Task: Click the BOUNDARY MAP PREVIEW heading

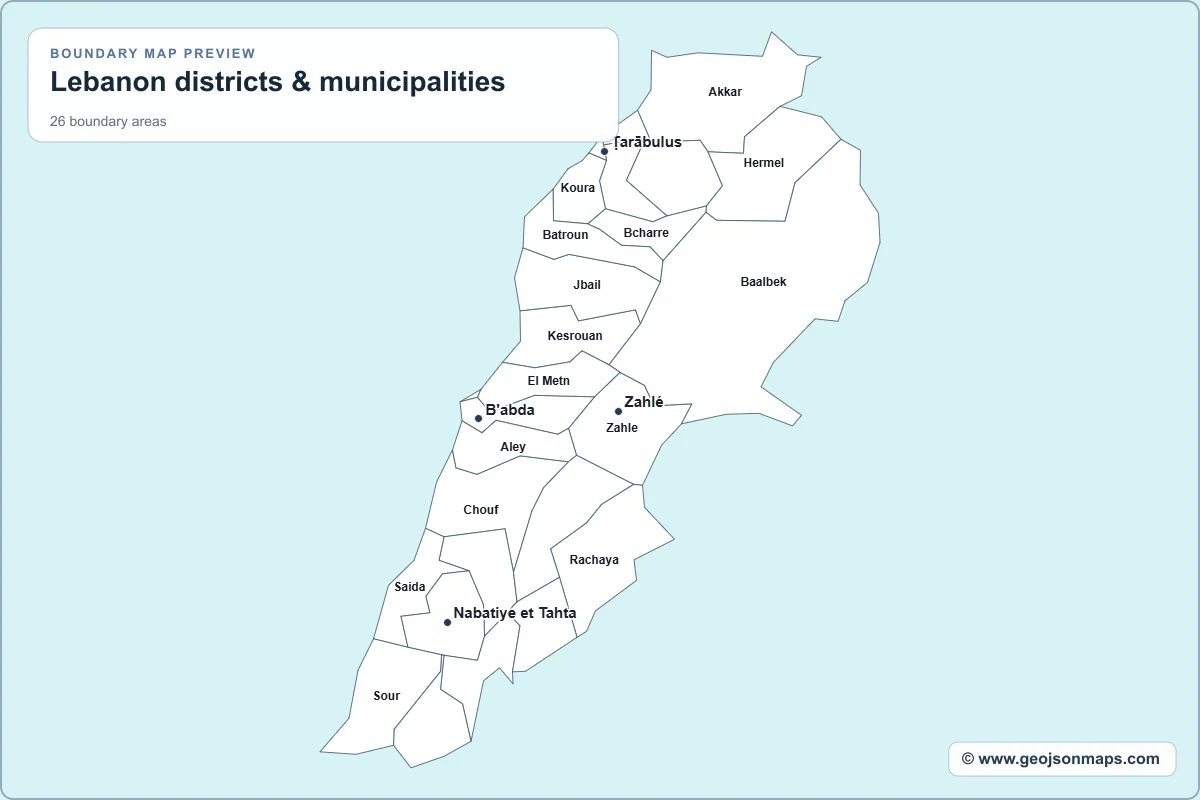Action: 153,53
